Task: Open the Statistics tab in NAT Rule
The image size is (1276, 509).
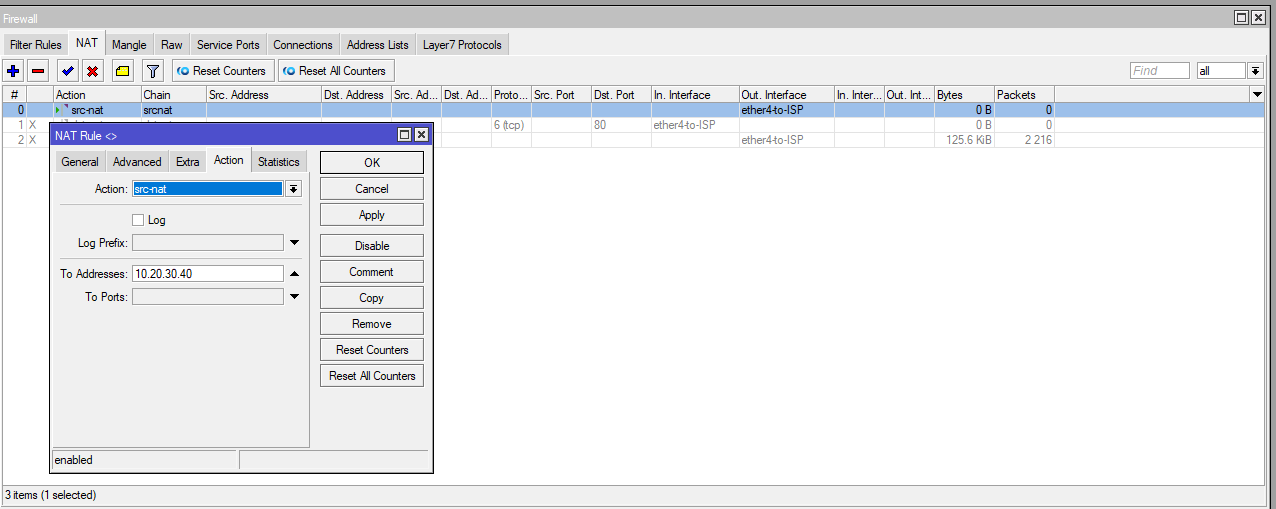Action: click(x=278, y=162)
